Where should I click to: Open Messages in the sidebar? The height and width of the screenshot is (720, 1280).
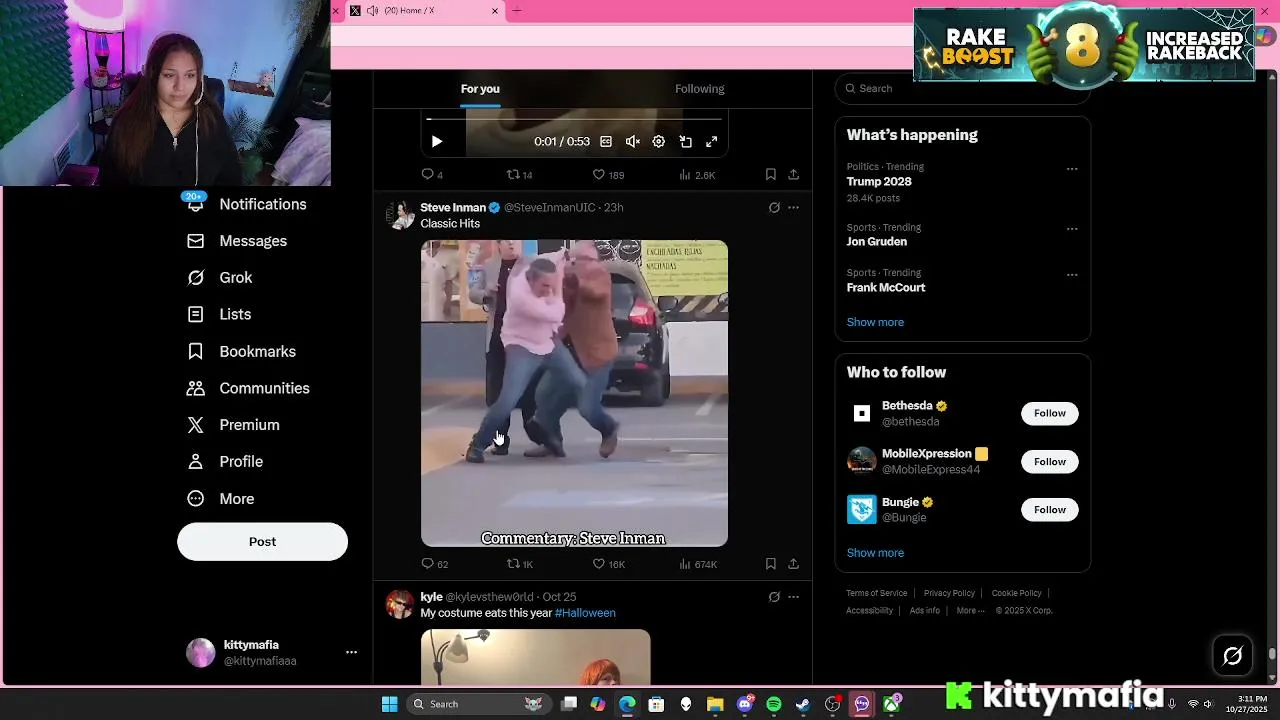click(237, 241)
